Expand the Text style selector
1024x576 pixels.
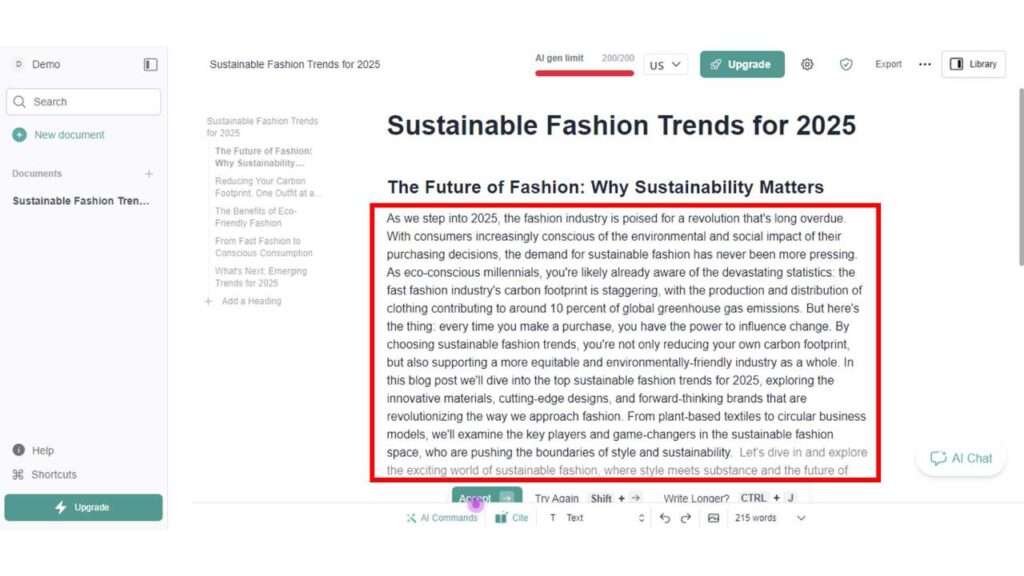[x=597, y=518]
